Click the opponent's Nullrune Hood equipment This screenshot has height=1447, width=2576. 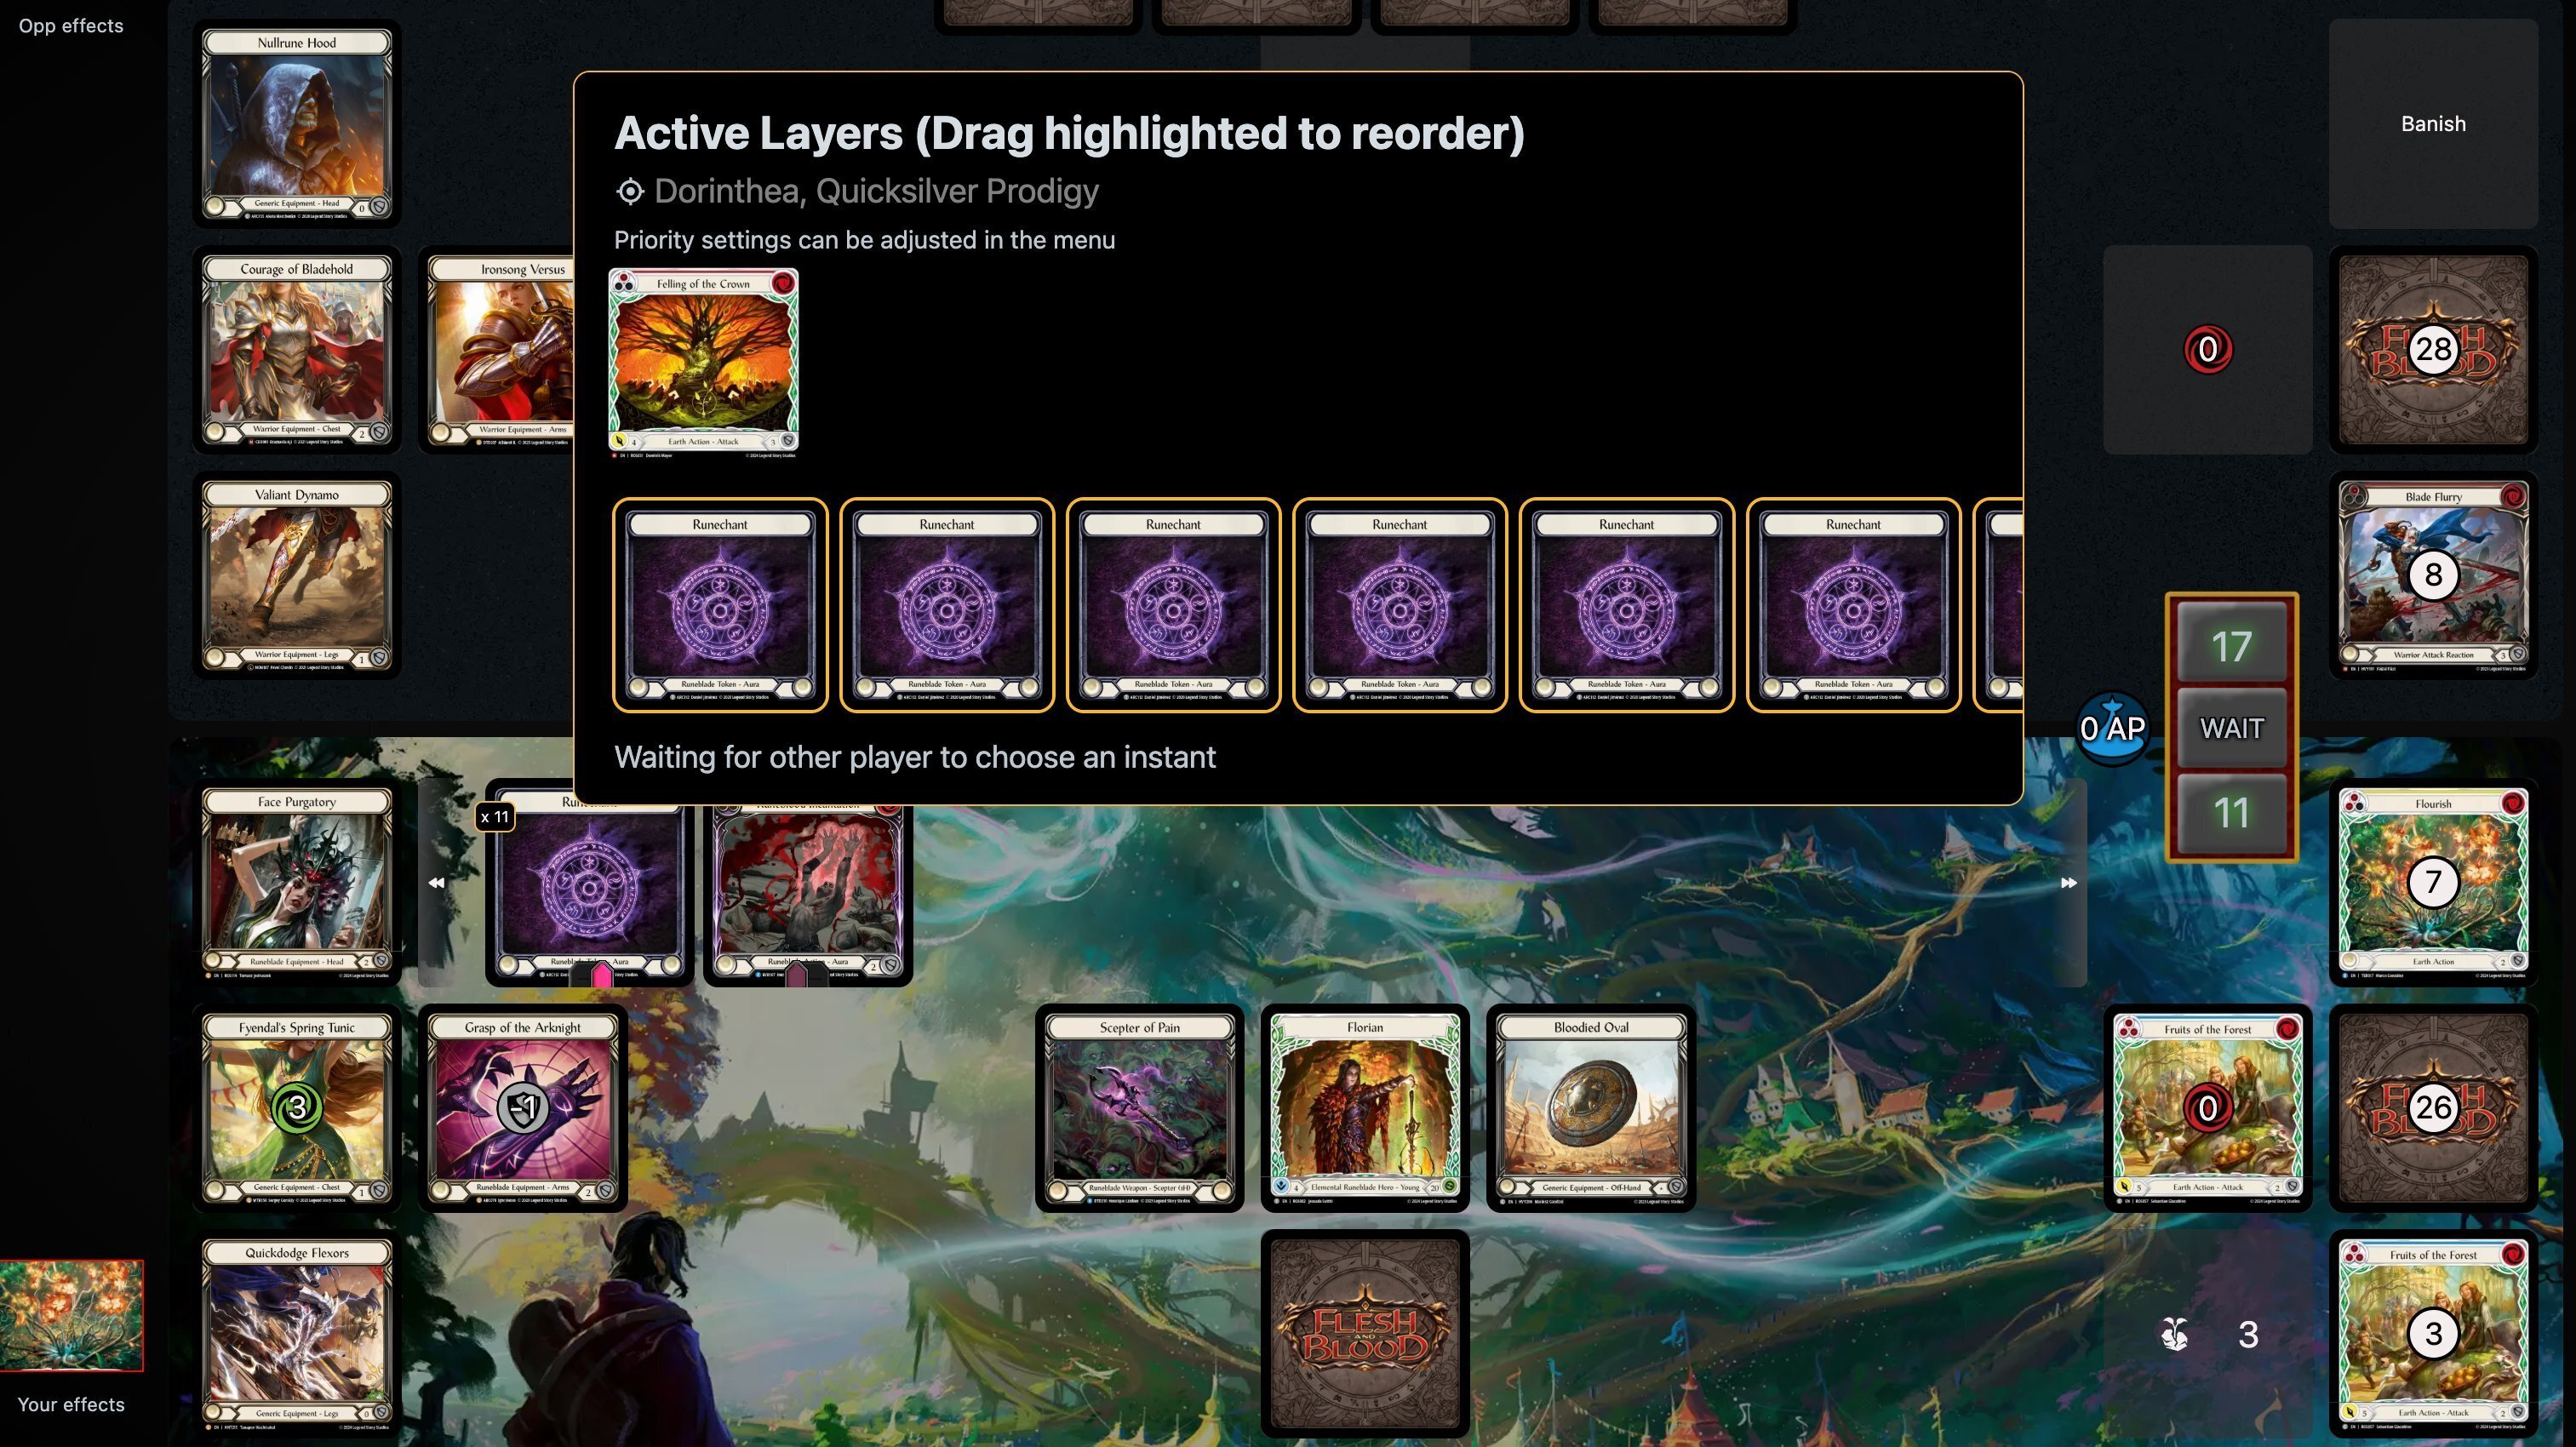[x=297, y=124]
